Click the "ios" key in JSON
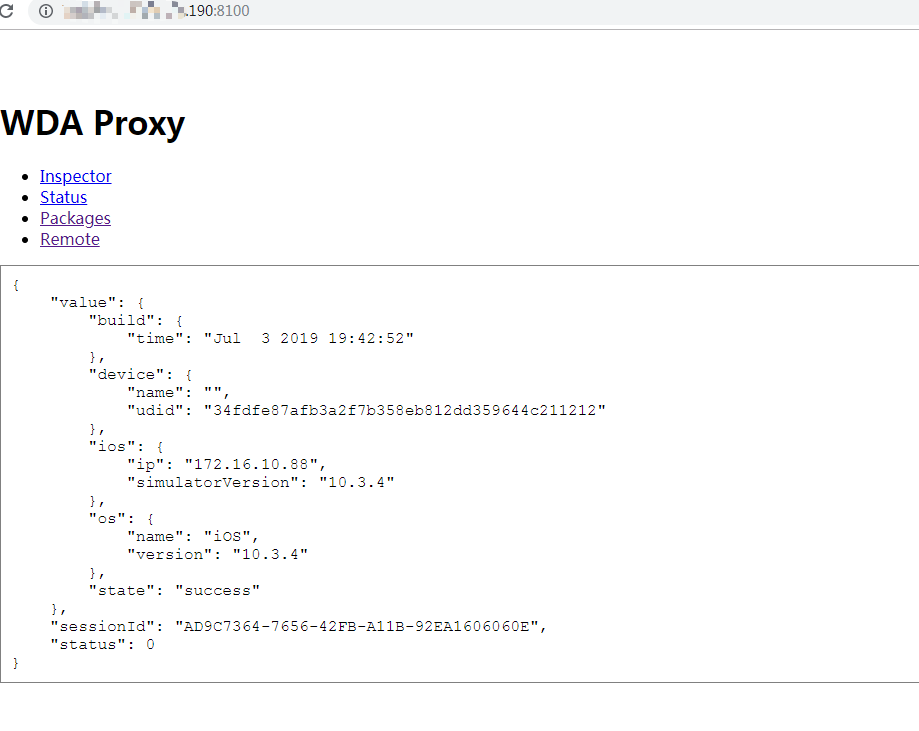This screenshot has width=919, height=731. 112,446
